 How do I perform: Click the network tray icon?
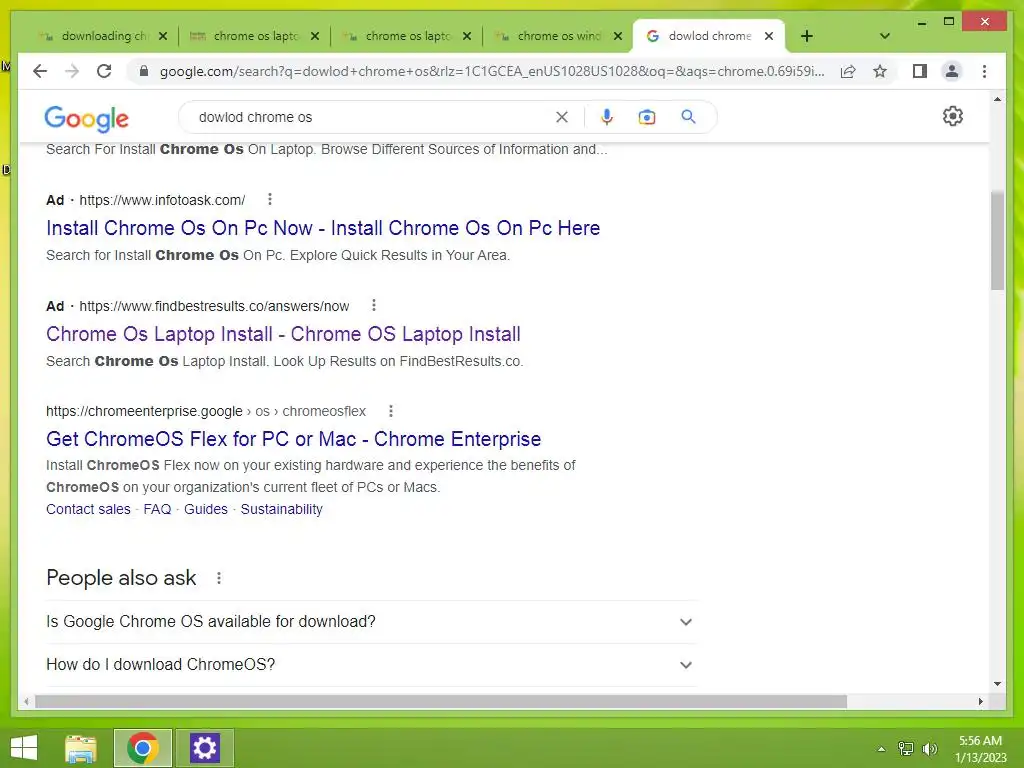click(905, 748)
